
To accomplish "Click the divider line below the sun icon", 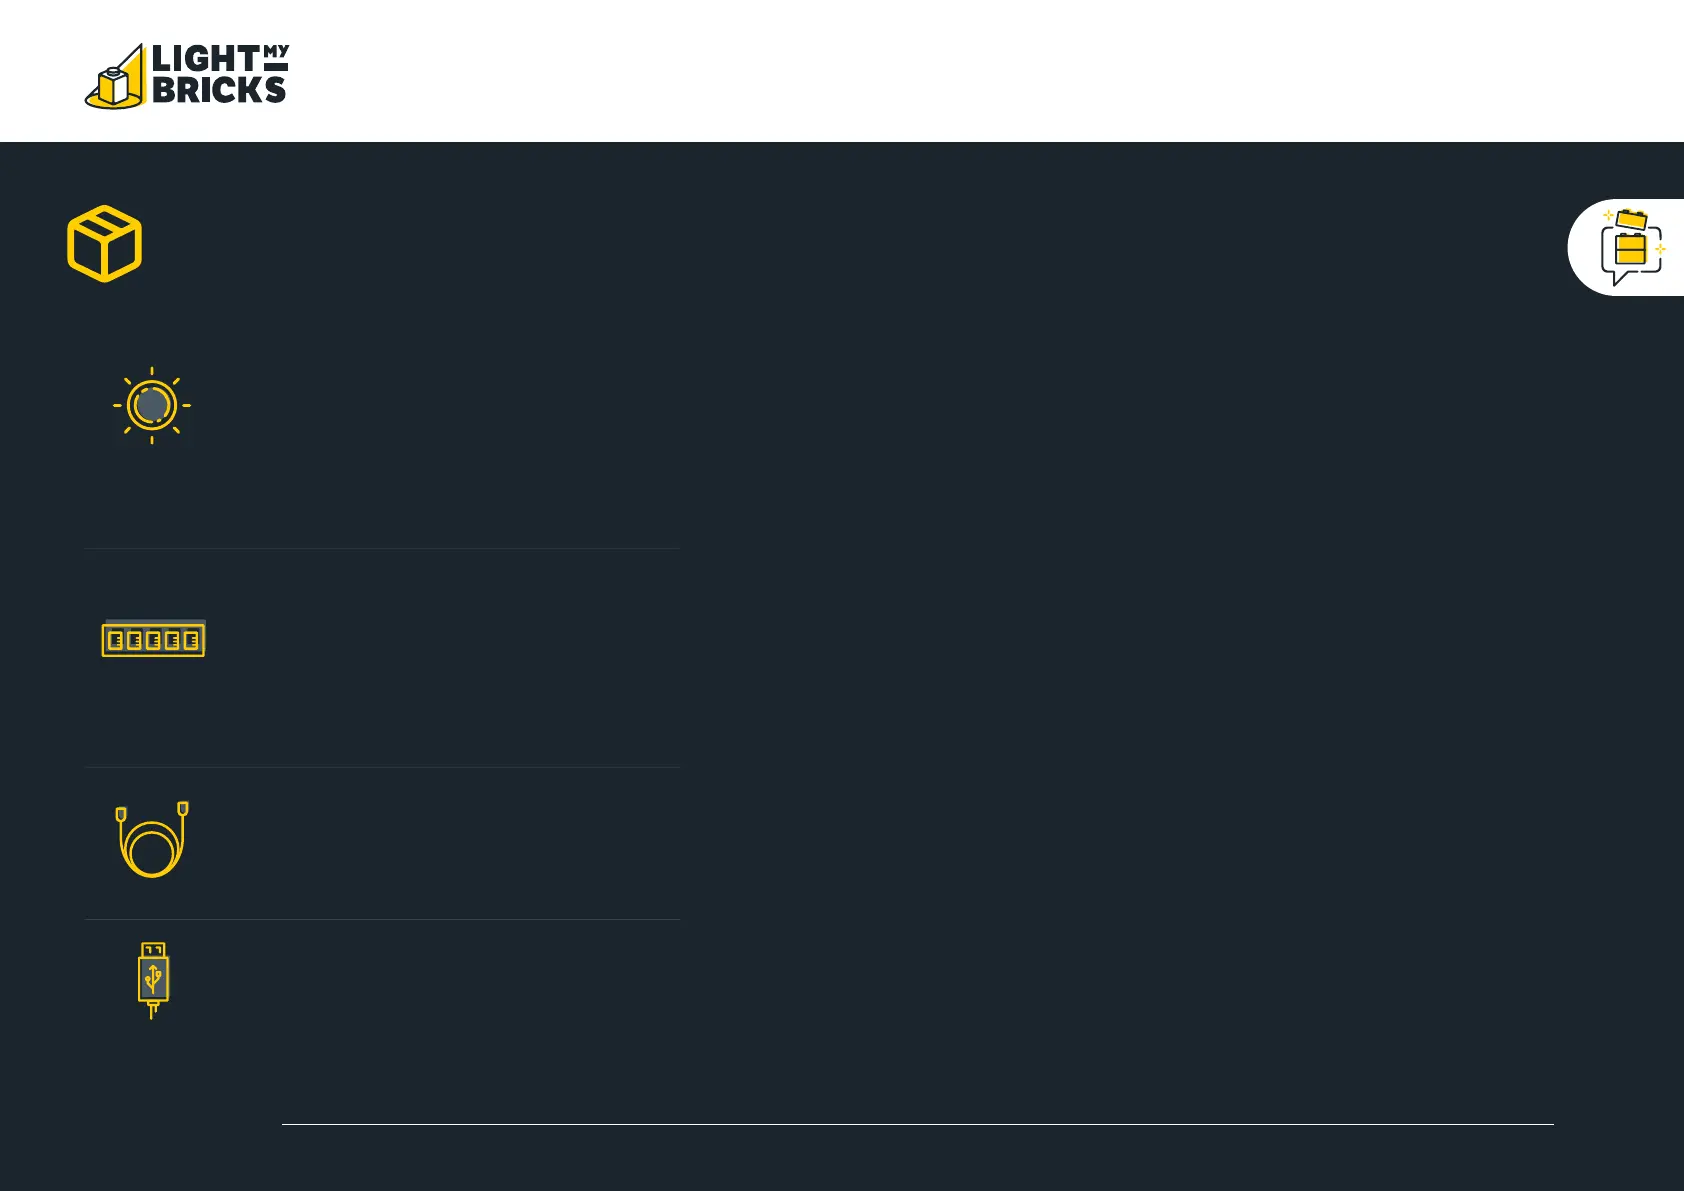I will click(382, 548).
